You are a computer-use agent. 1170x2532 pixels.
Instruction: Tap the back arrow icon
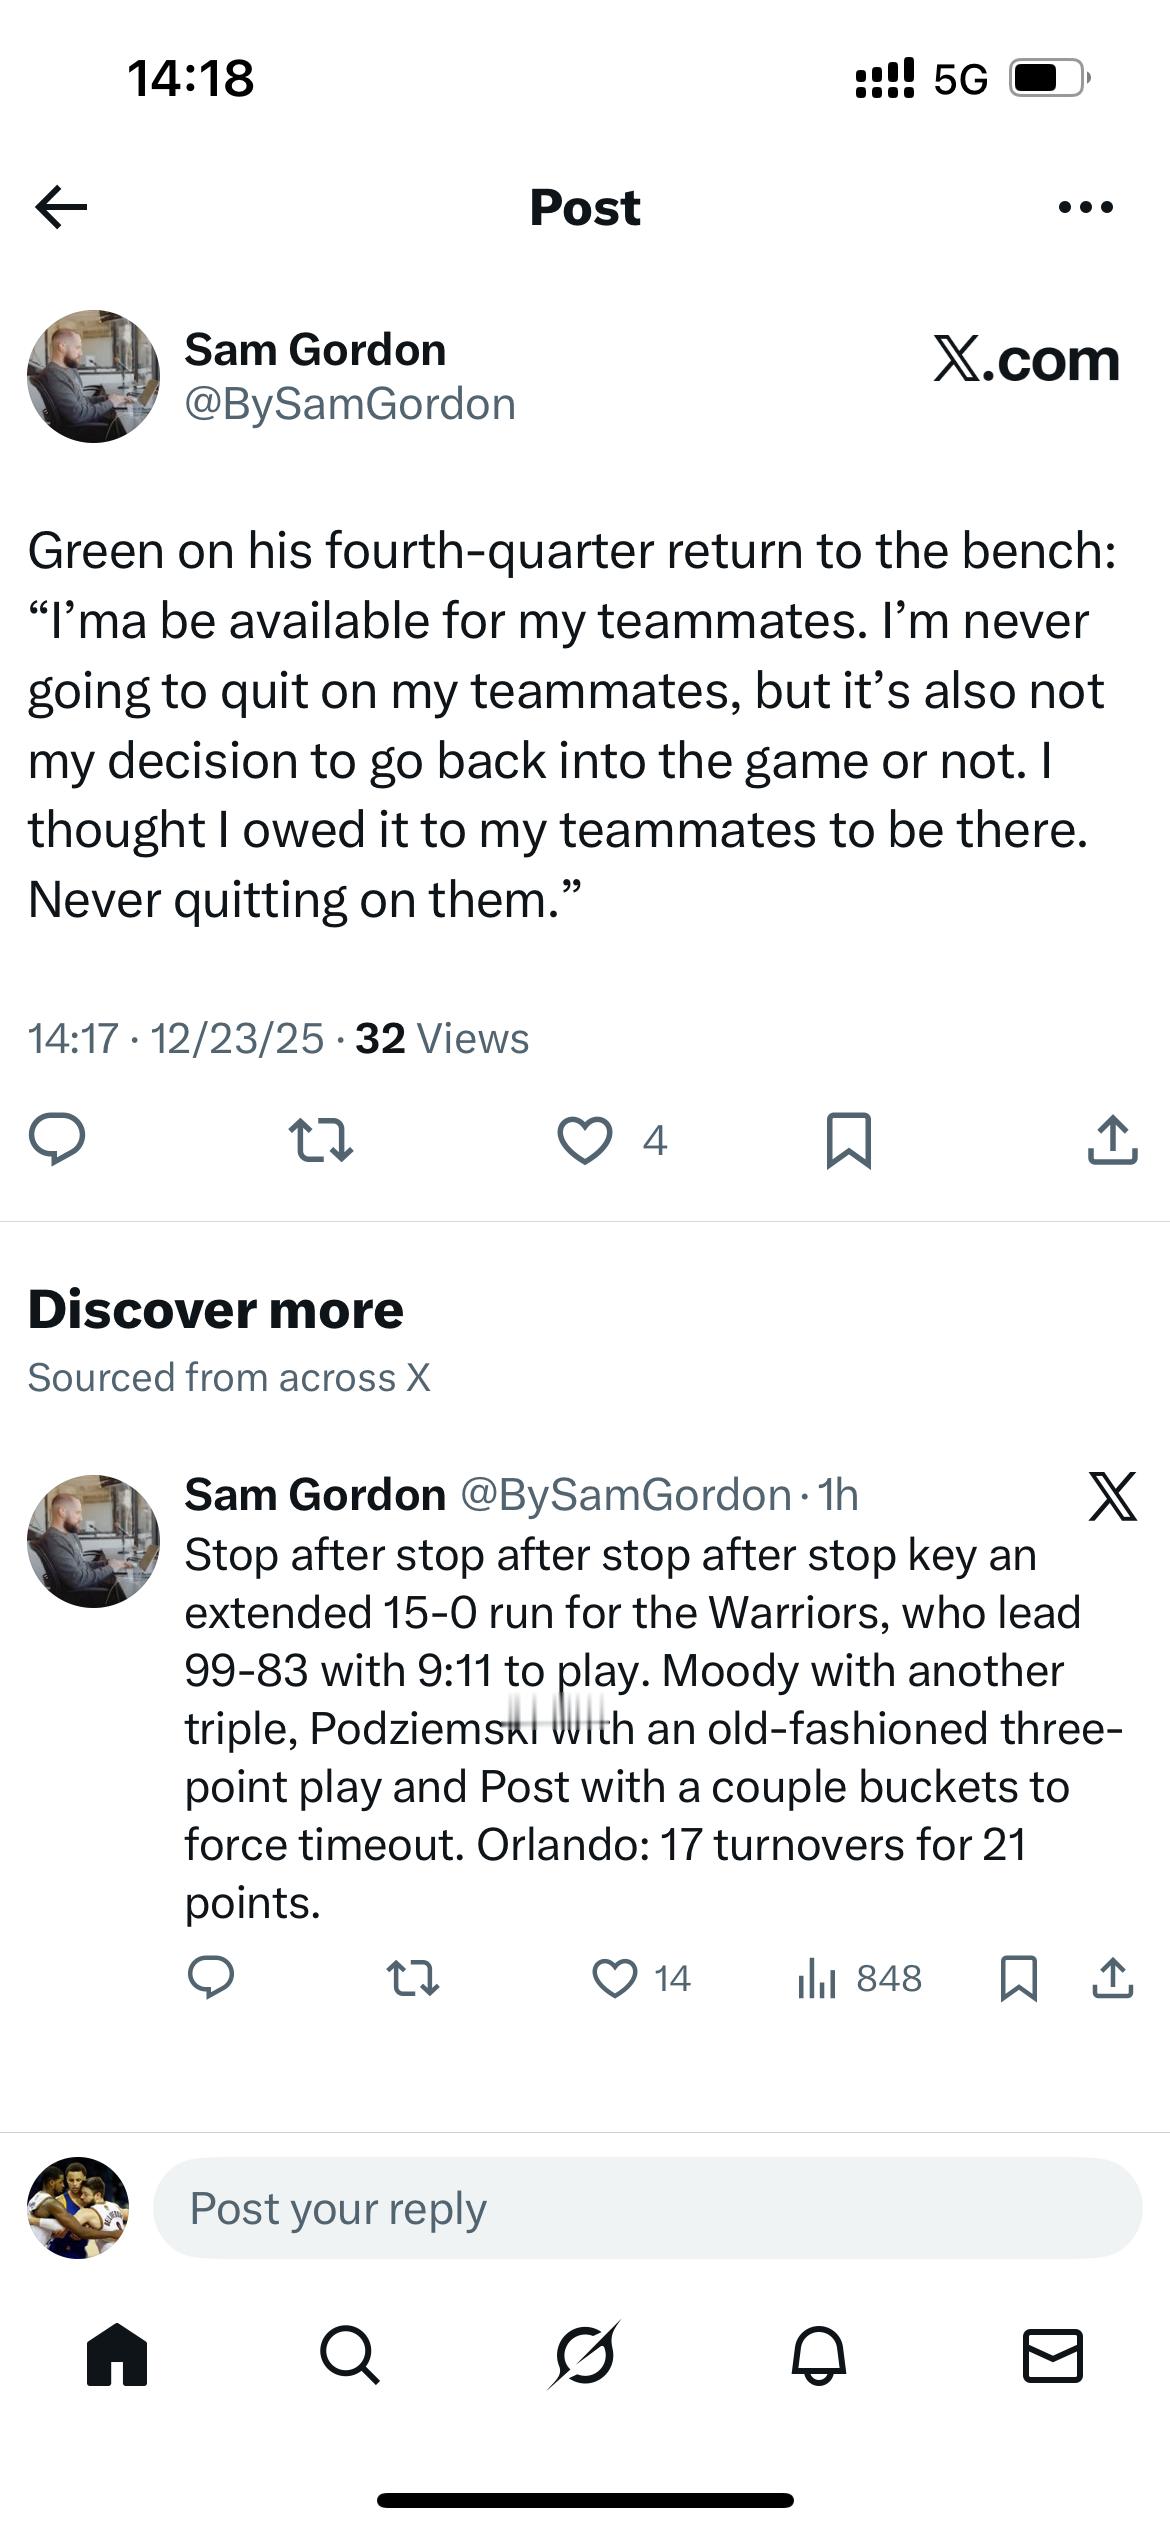point(61,207)
